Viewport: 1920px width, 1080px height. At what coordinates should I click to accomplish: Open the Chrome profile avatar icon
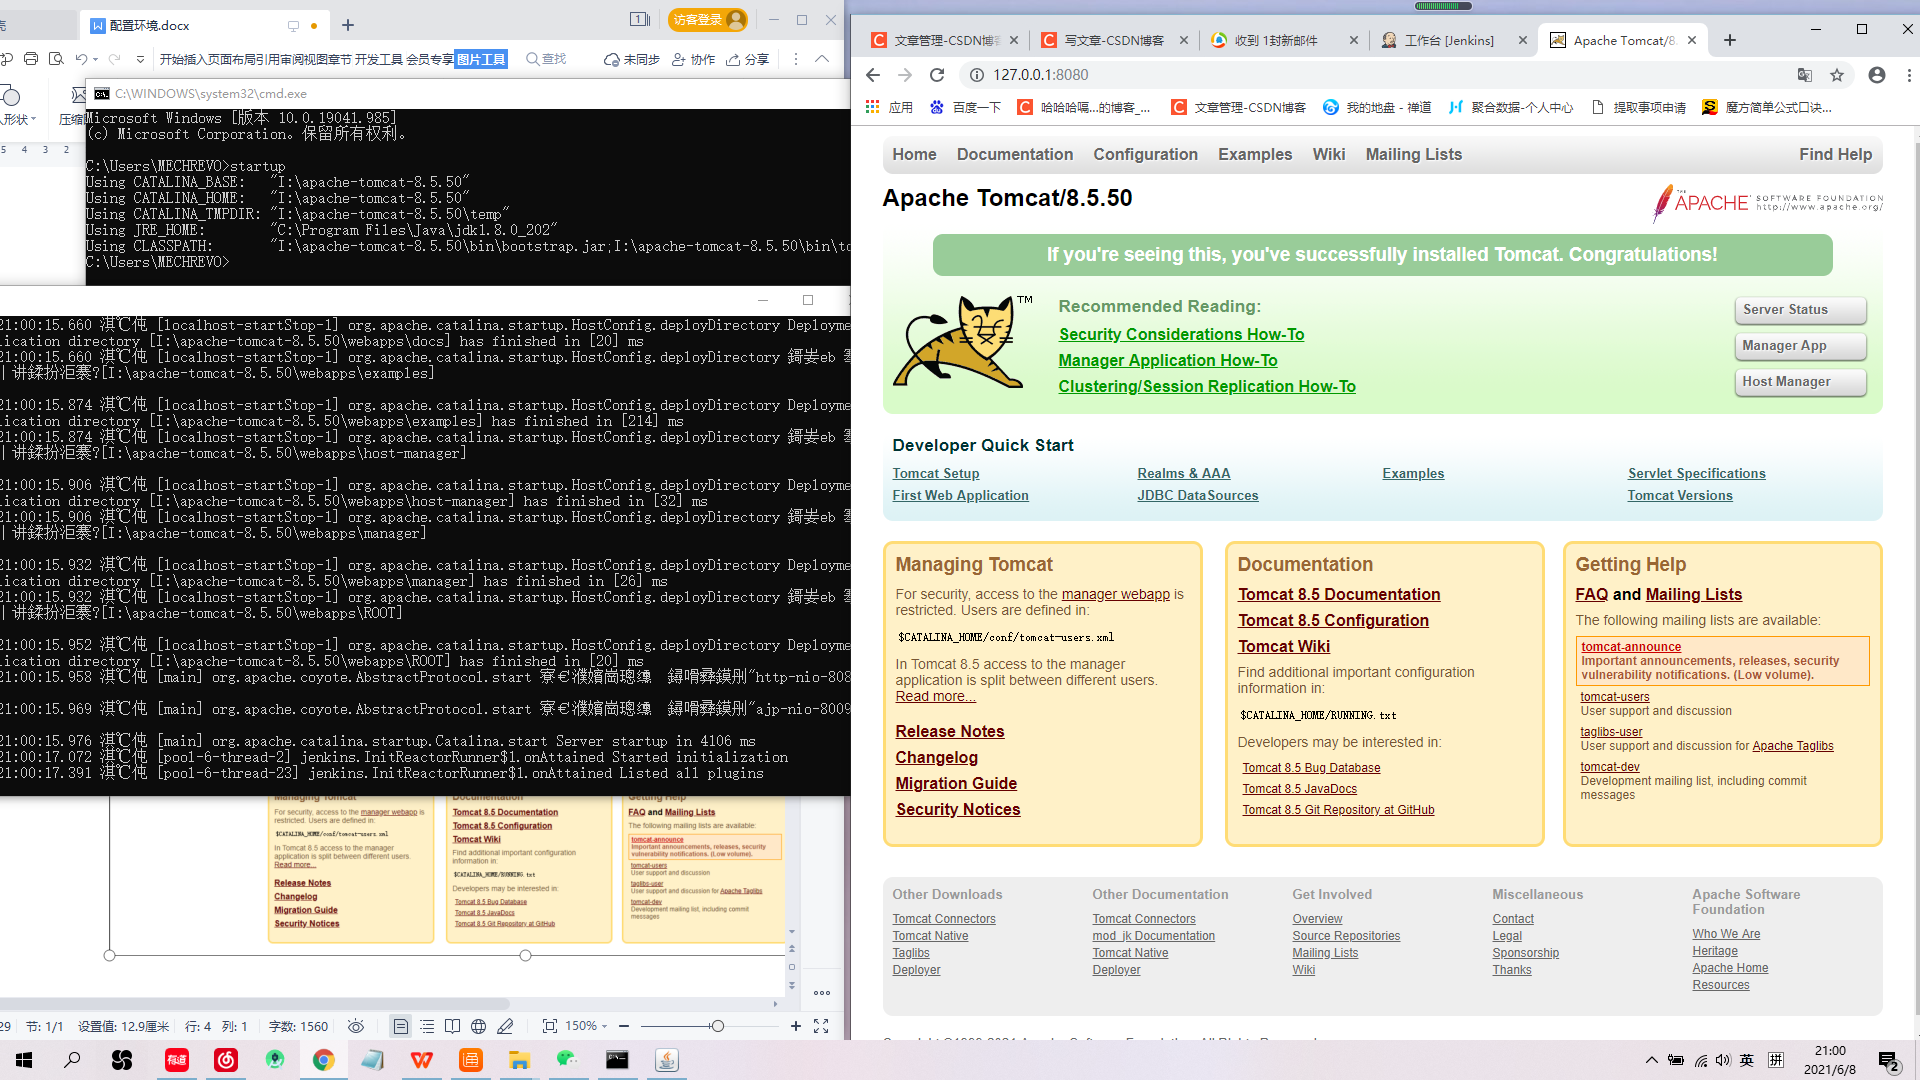[1877, 75]
